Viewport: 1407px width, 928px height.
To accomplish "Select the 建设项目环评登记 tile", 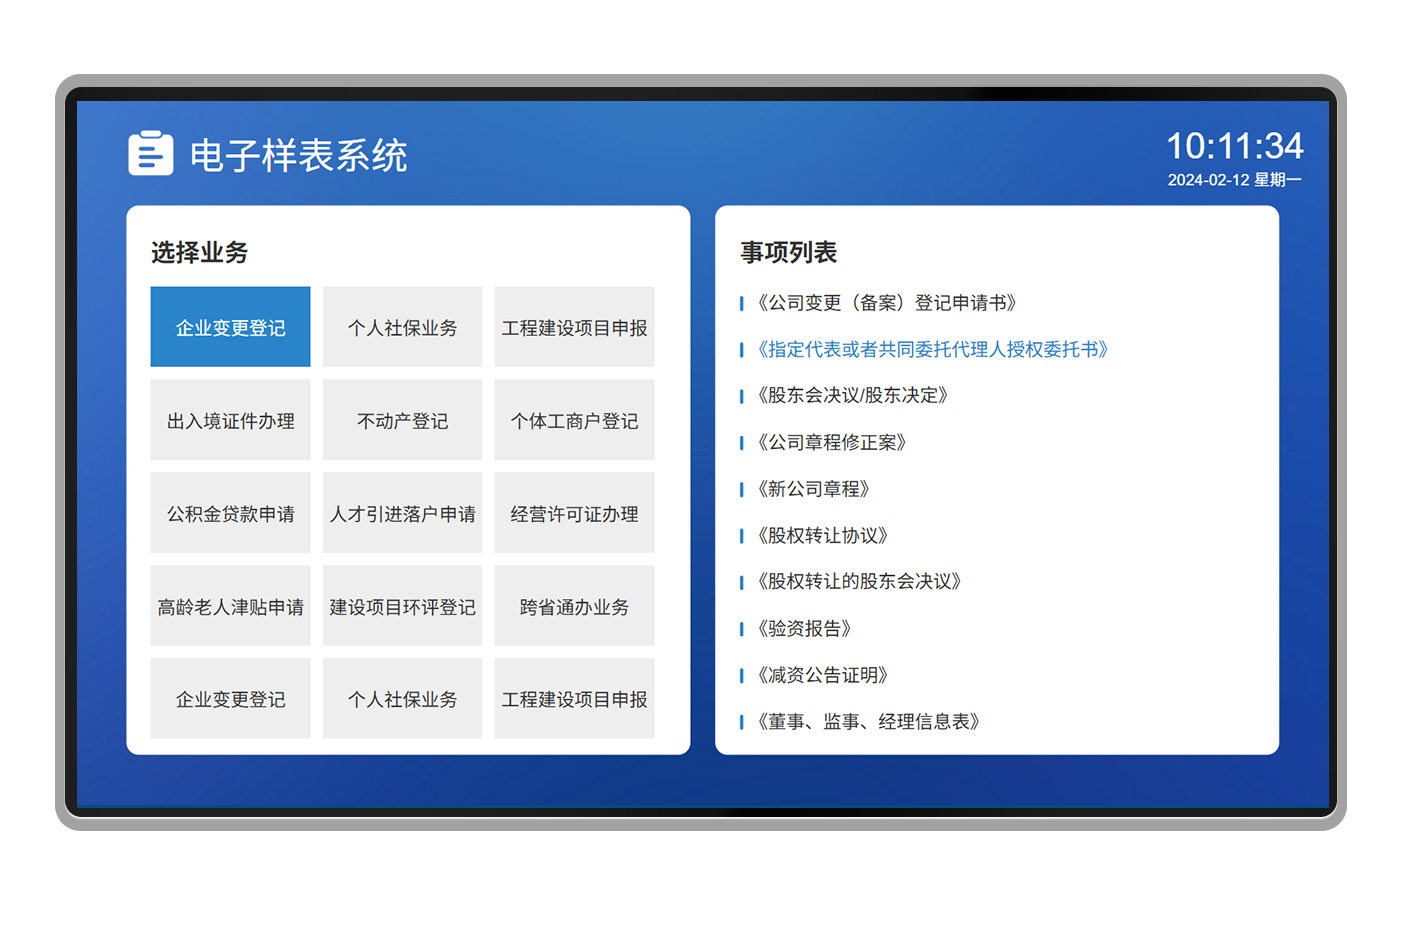I will (x=402, y=607).
